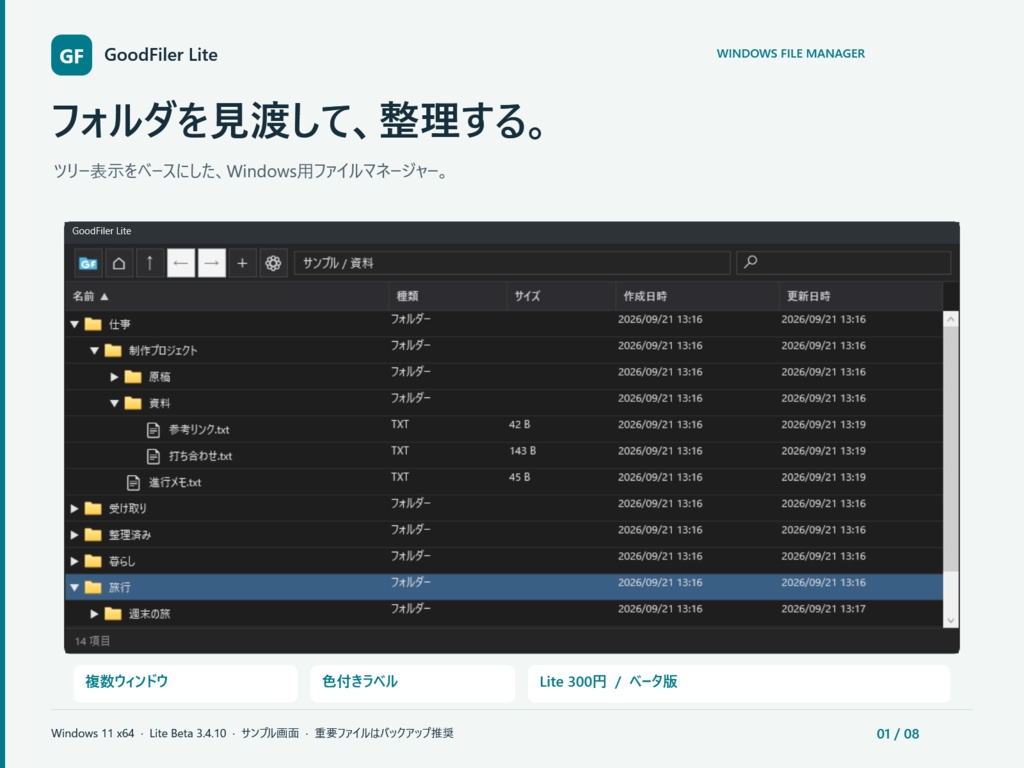Expand the 週末の旅 folder node
This screenshot has width=1024, height=768.
(x=94, y=614)
